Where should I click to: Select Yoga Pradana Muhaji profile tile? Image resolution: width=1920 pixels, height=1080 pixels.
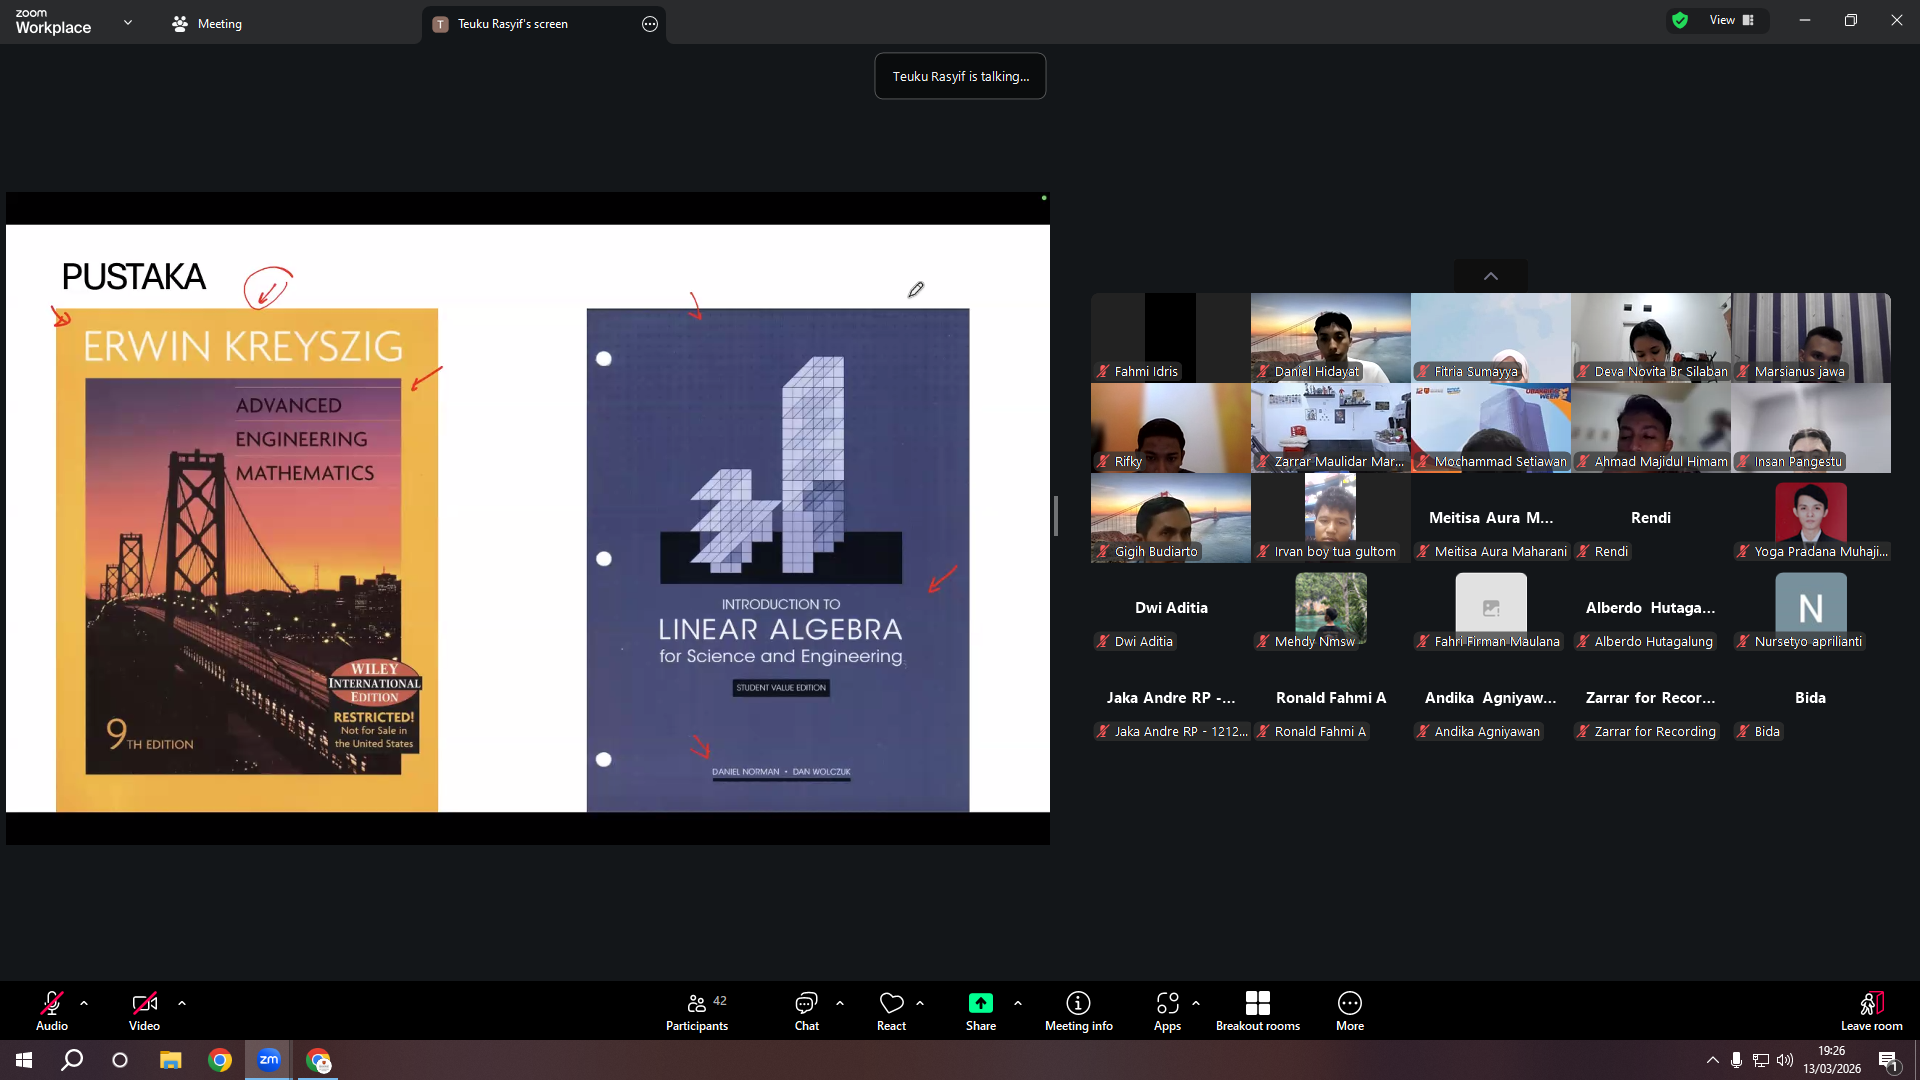click(1811, 518)
